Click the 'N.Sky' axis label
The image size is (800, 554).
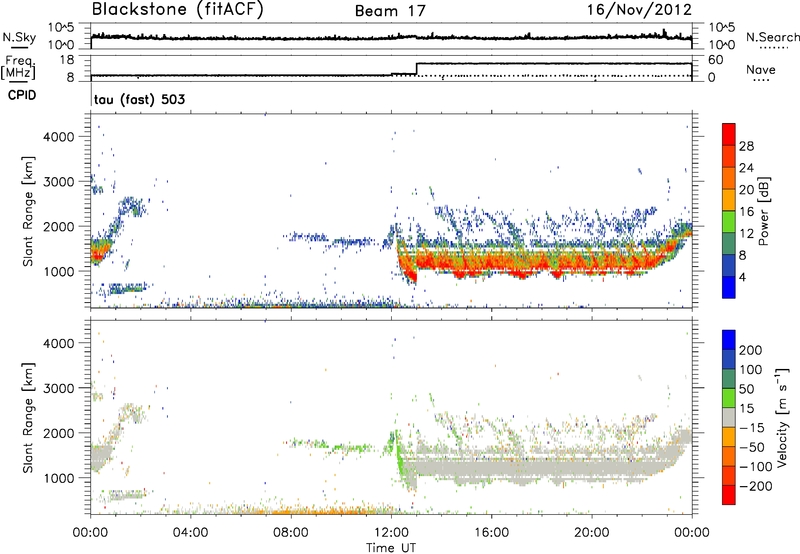(x=19, y=37)
